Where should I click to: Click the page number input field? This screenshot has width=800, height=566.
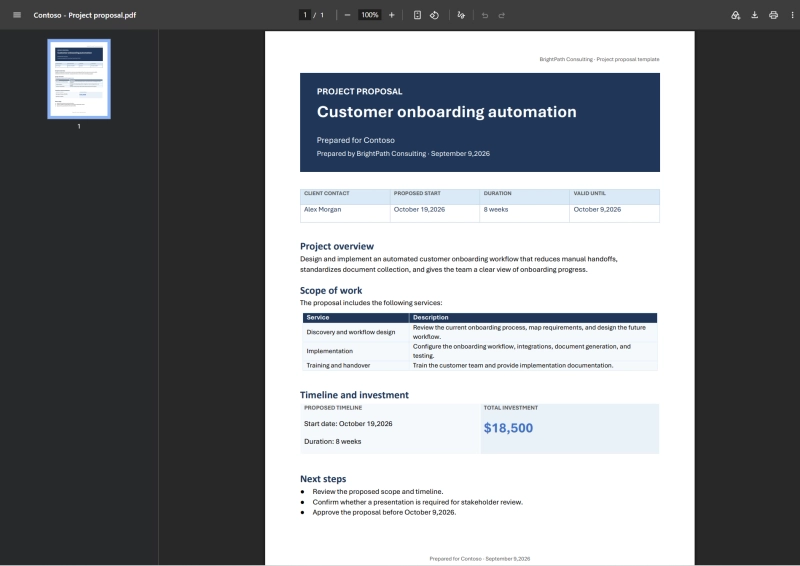tap(305, 15)
